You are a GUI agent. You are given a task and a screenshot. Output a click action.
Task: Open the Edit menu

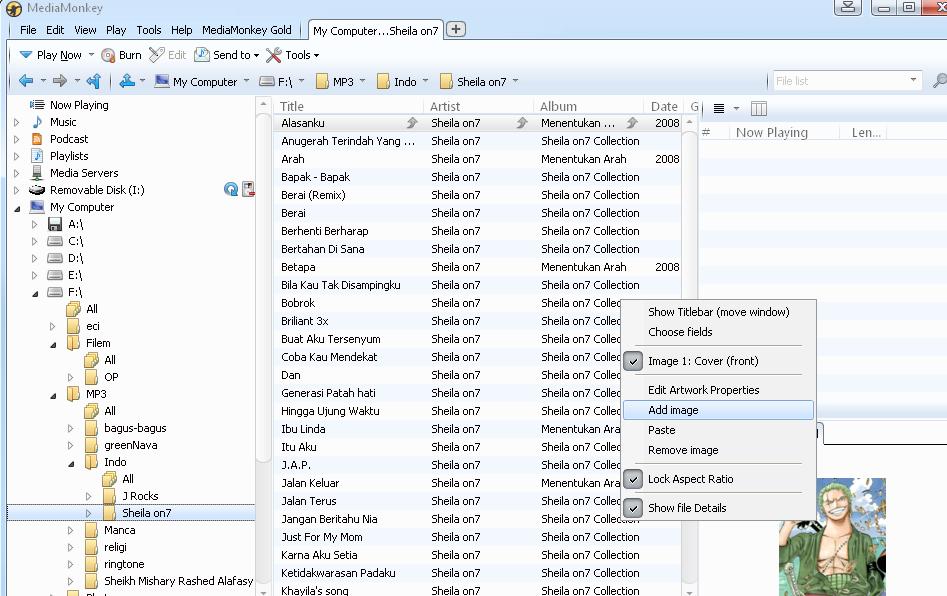55,30
